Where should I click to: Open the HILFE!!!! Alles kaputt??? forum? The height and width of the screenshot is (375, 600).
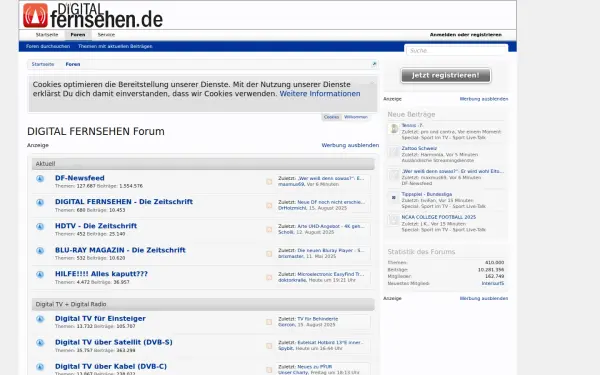tap(101, 274)
